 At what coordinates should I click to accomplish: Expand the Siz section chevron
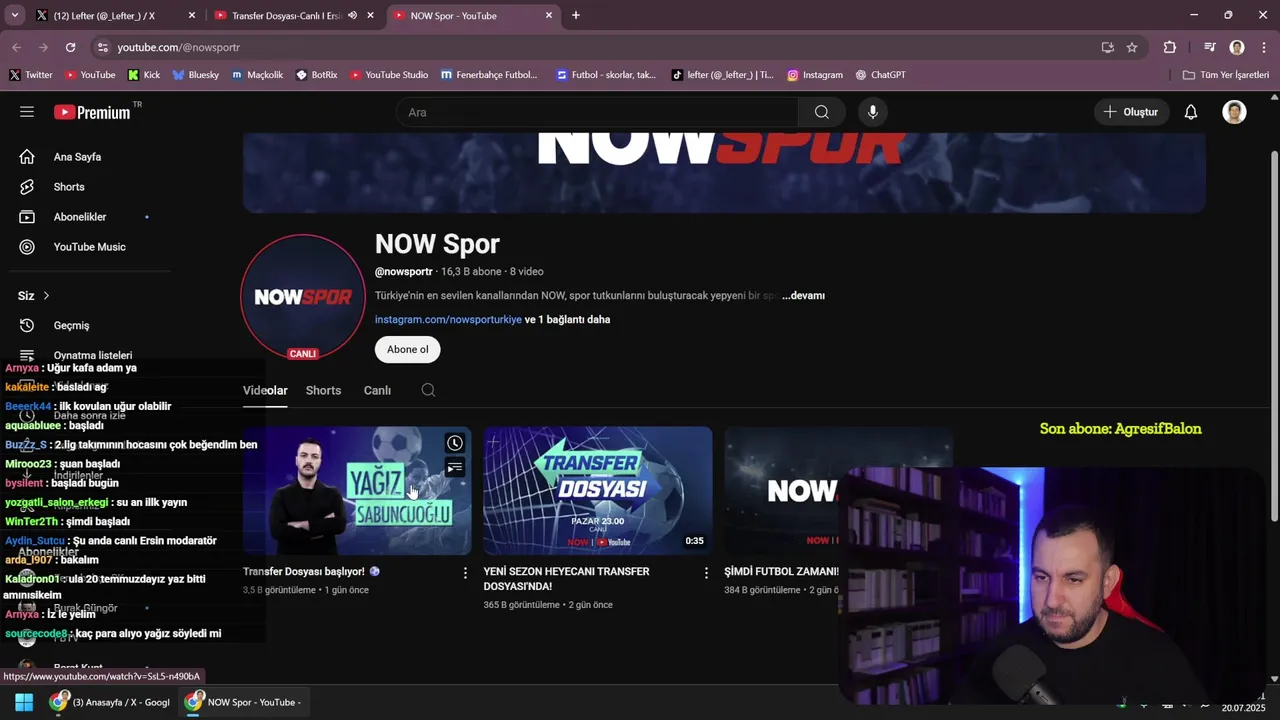[46, 296]
